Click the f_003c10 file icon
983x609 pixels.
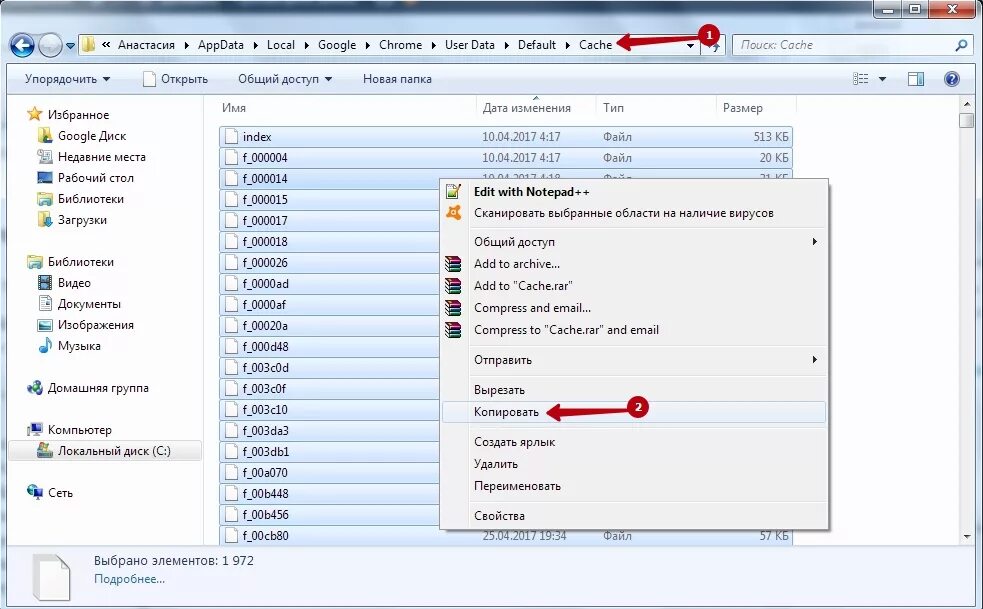231,410
